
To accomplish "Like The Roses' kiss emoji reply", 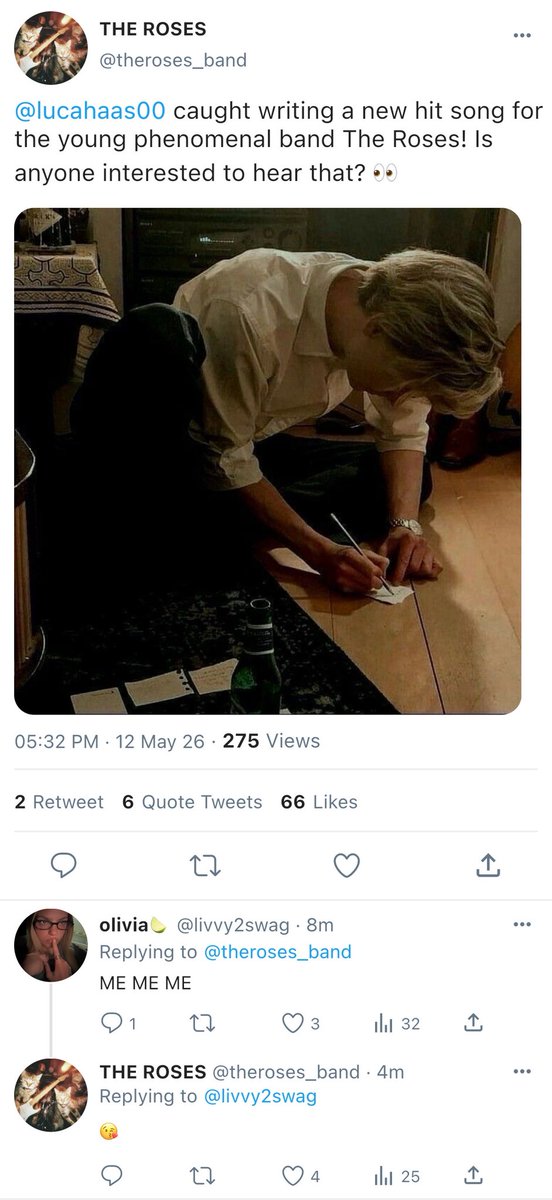I will pyautogui.click(x=300, y=1174).
